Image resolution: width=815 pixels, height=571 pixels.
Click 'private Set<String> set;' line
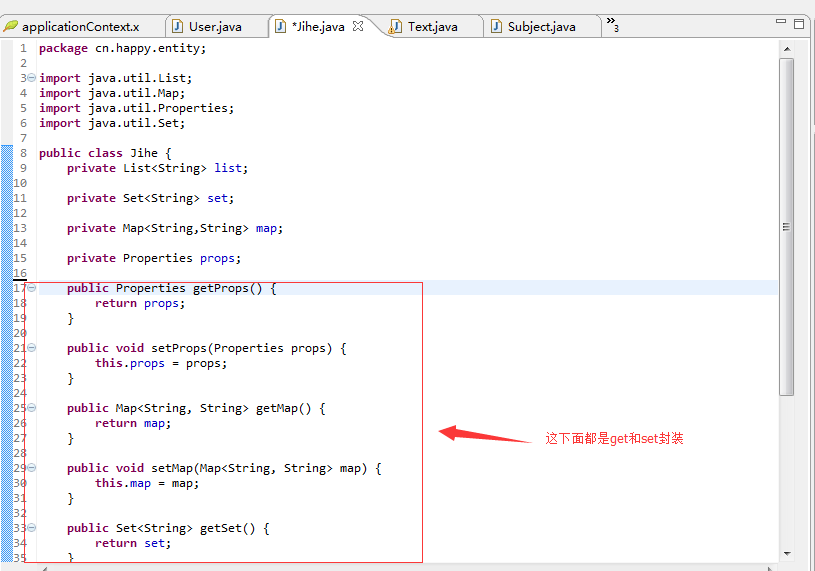point(150,198)
